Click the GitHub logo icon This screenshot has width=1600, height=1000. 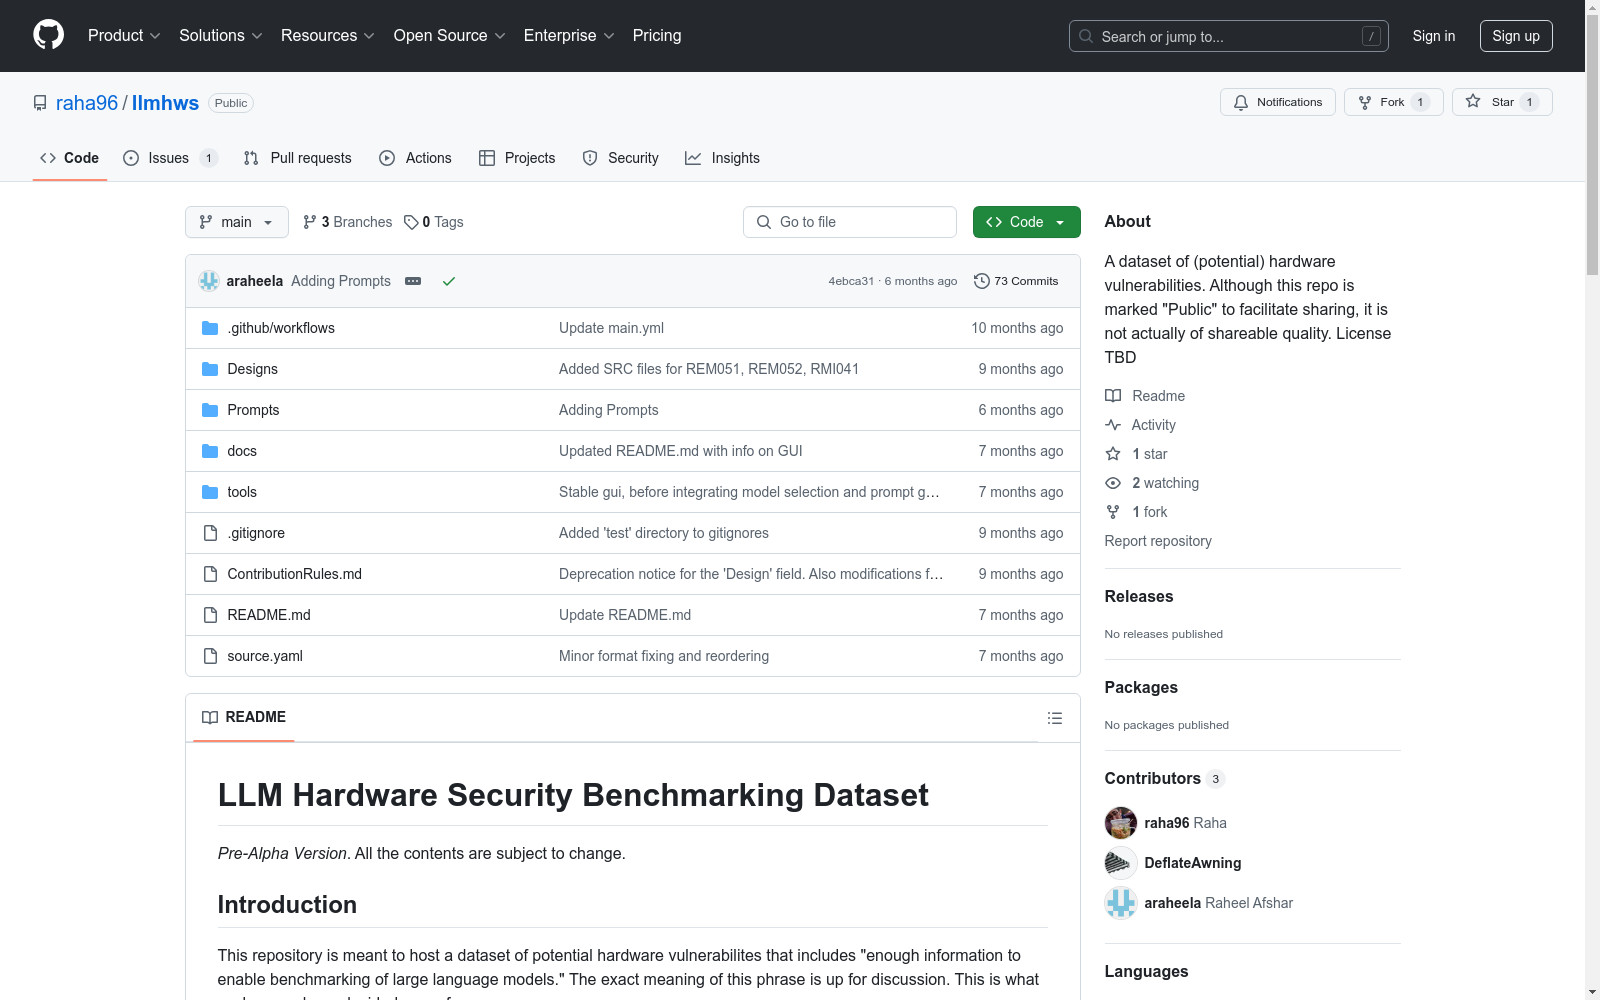point(48,35)
